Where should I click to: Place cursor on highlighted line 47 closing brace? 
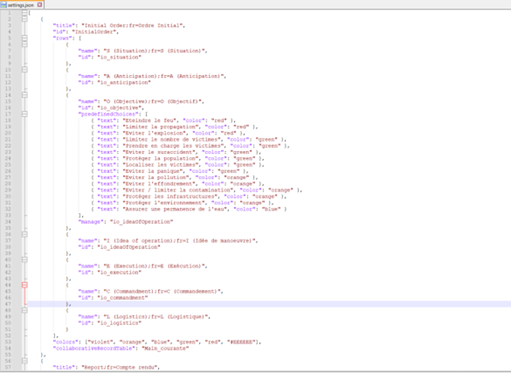68,304
